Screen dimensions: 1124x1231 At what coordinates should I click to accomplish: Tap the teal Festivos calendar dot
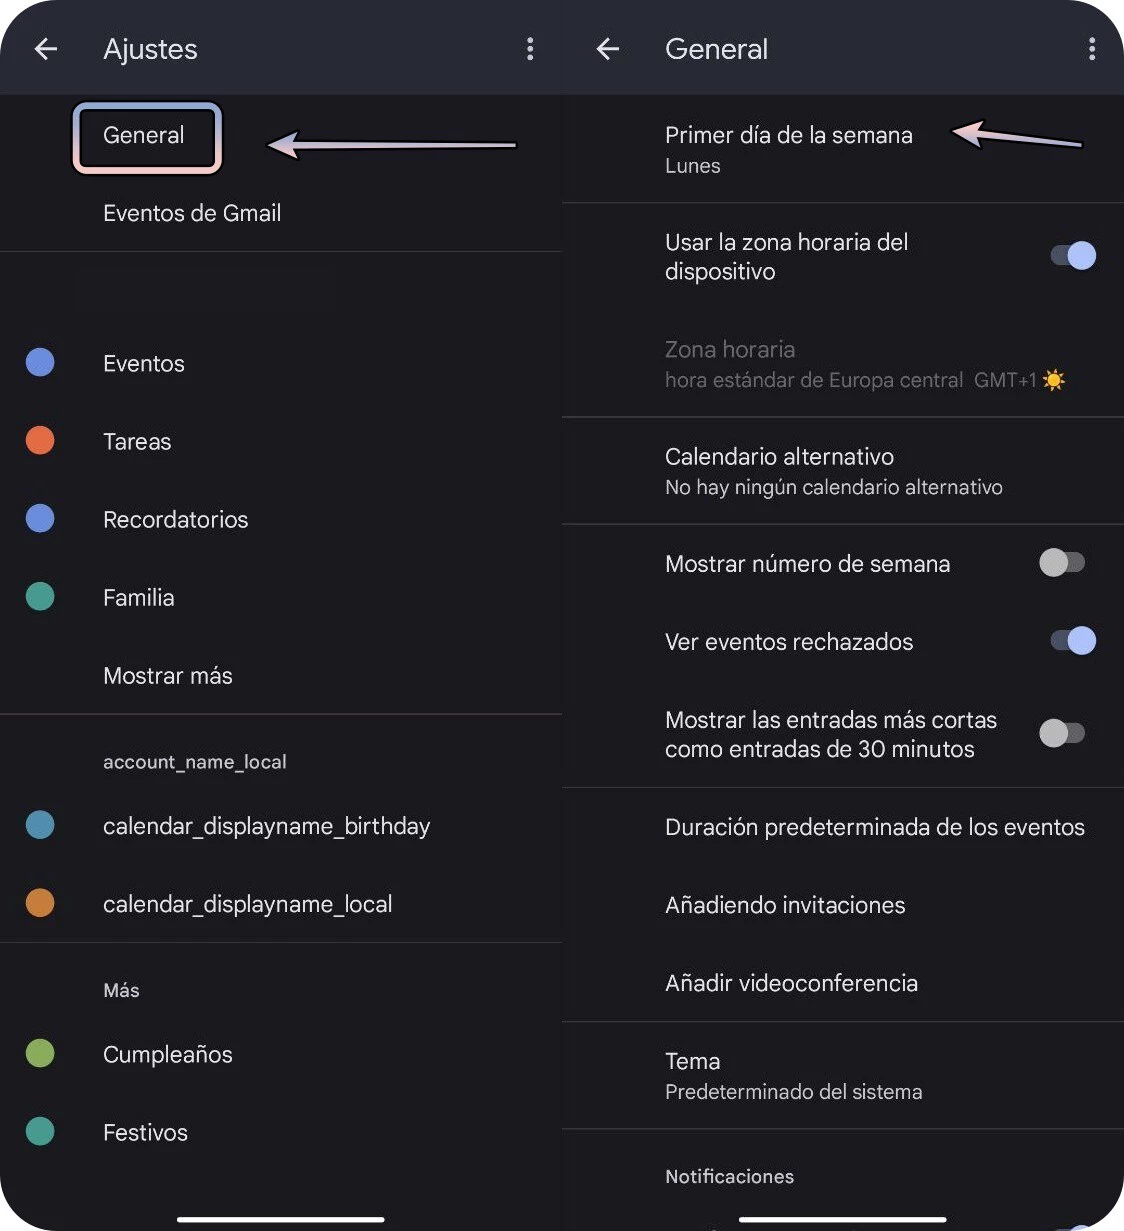pos(40,1131)
